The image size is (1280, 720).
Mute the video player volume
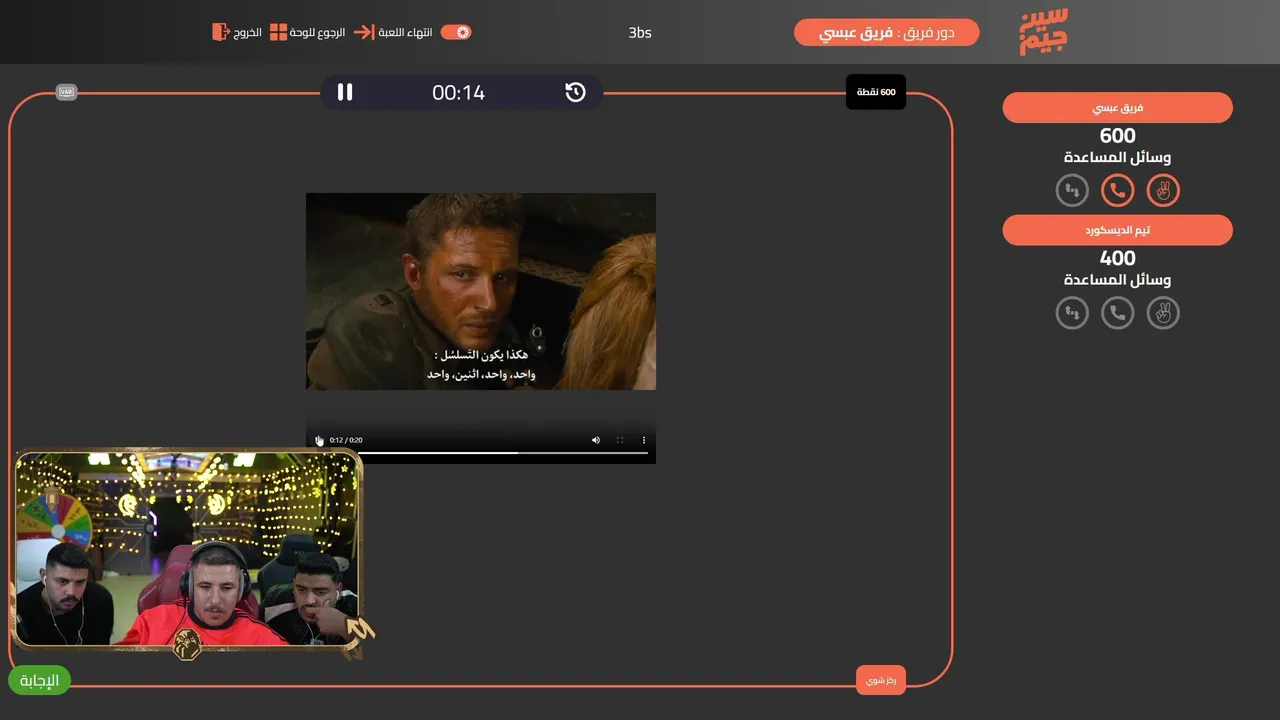tap(596, 440)
